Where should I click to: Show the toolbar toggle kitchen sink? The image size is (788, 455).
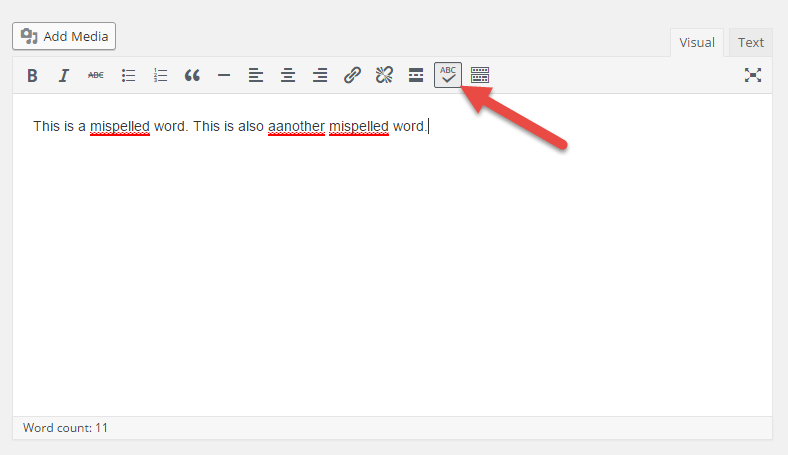coord(480,75)
